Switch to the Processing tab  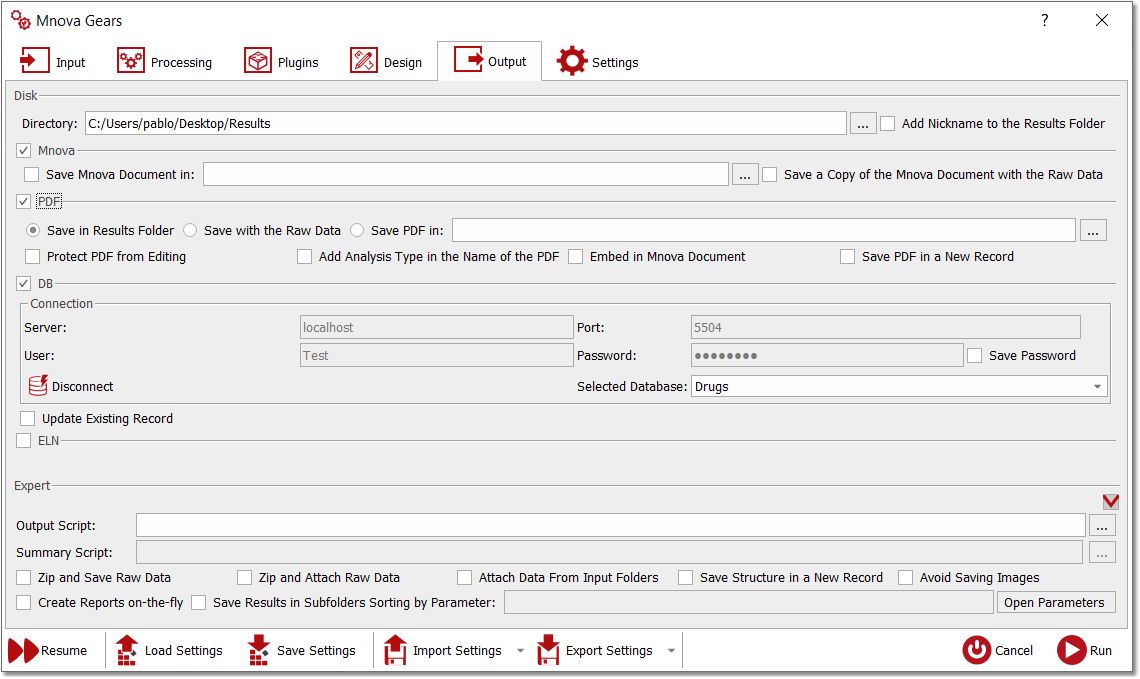pos(164,62)
